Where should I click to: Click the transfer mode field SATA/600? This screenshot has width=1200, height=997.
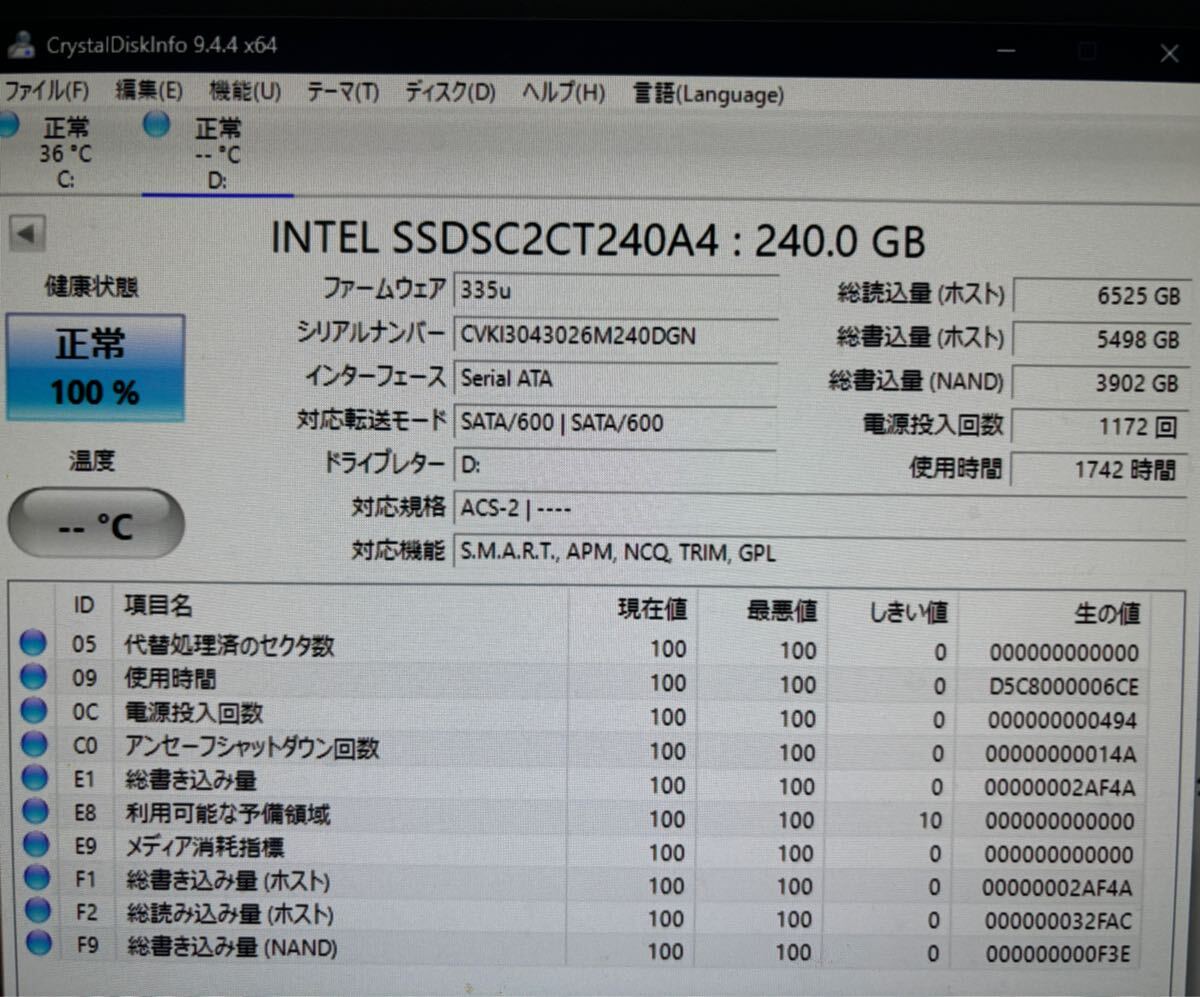[x=616, y=423]
